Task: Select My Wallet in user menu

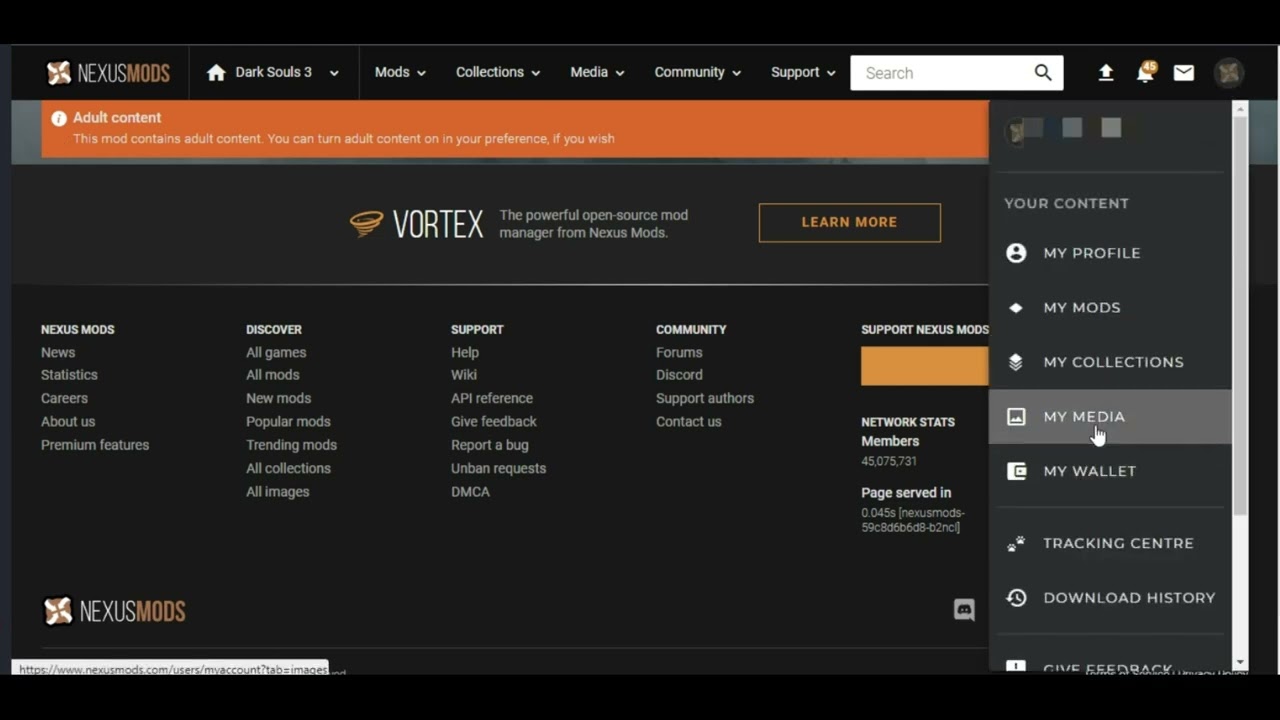Action: coord(1110,471)
